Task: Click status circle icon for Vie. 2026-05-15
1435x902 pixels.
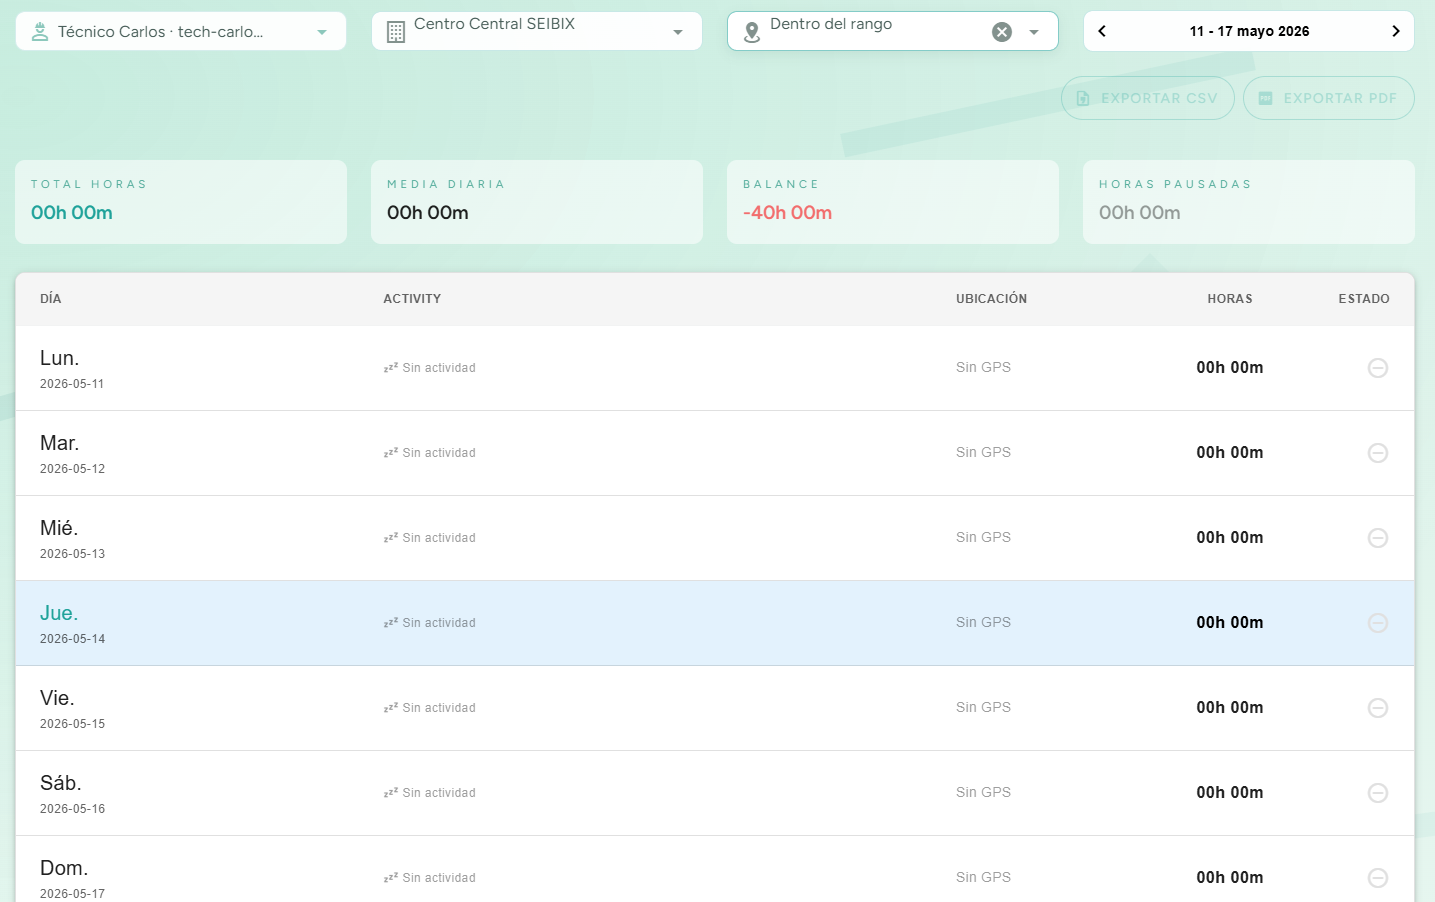Action: coord(1377,708)
